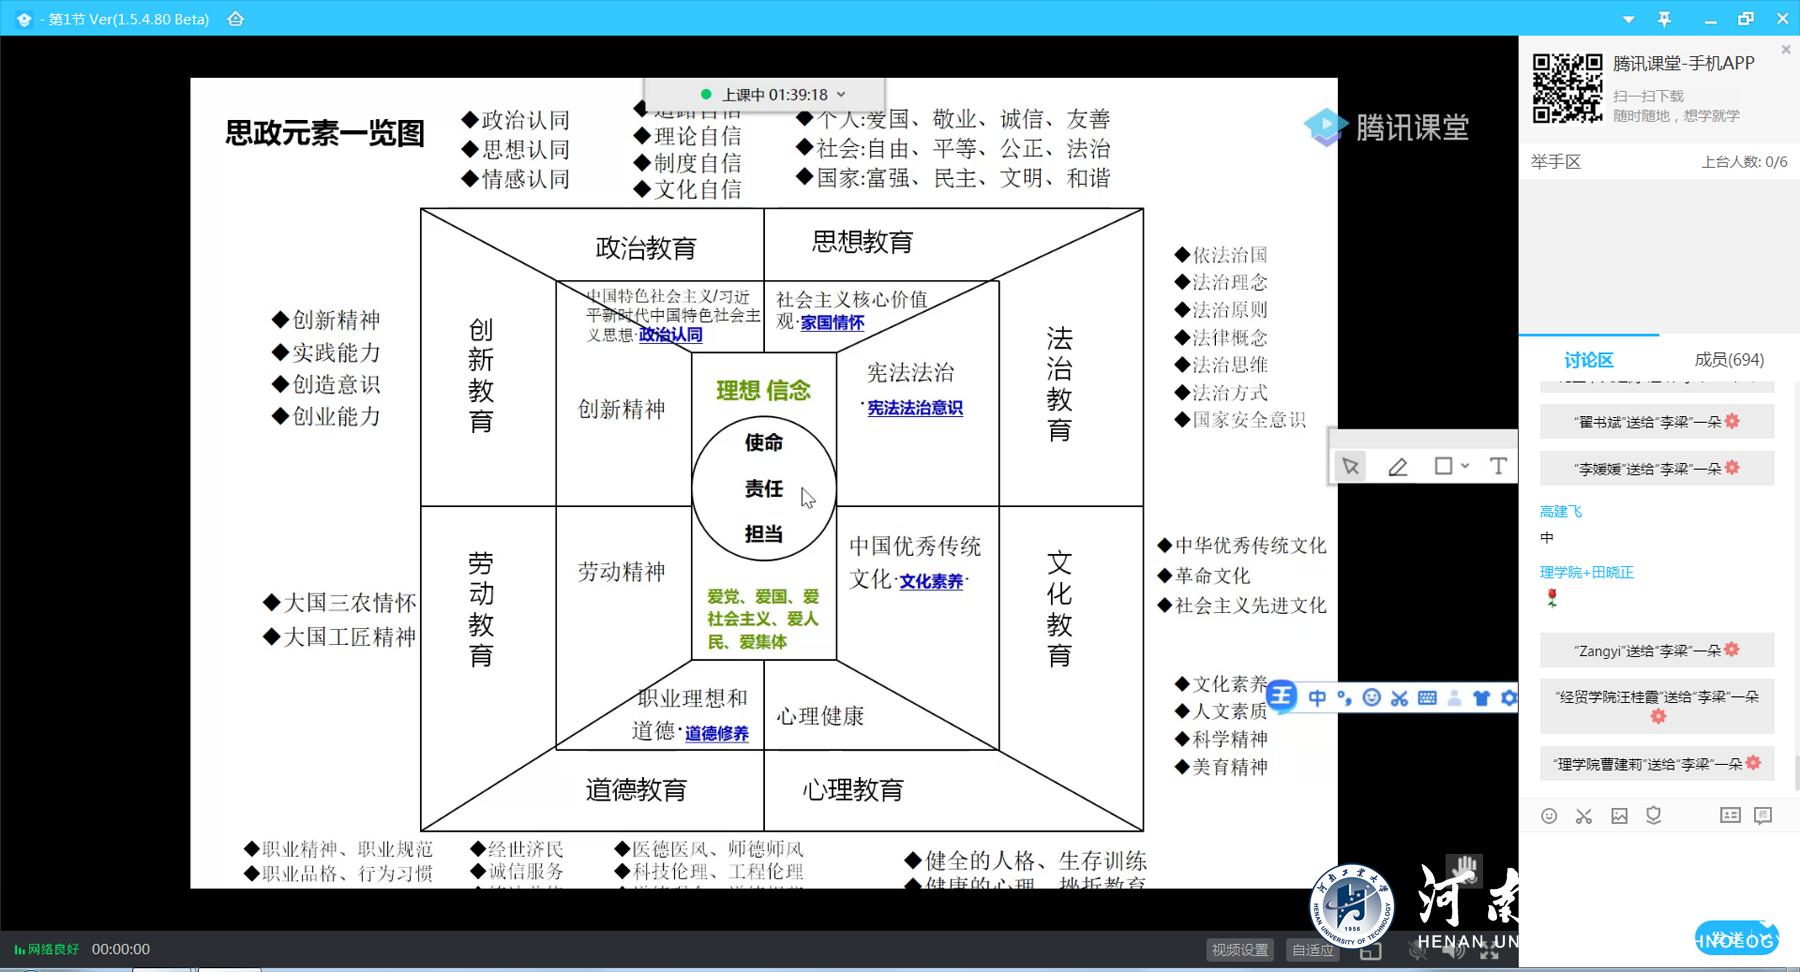Switch to the 讨论区 tab
1800x972 pixels.
pos(1588,360)
